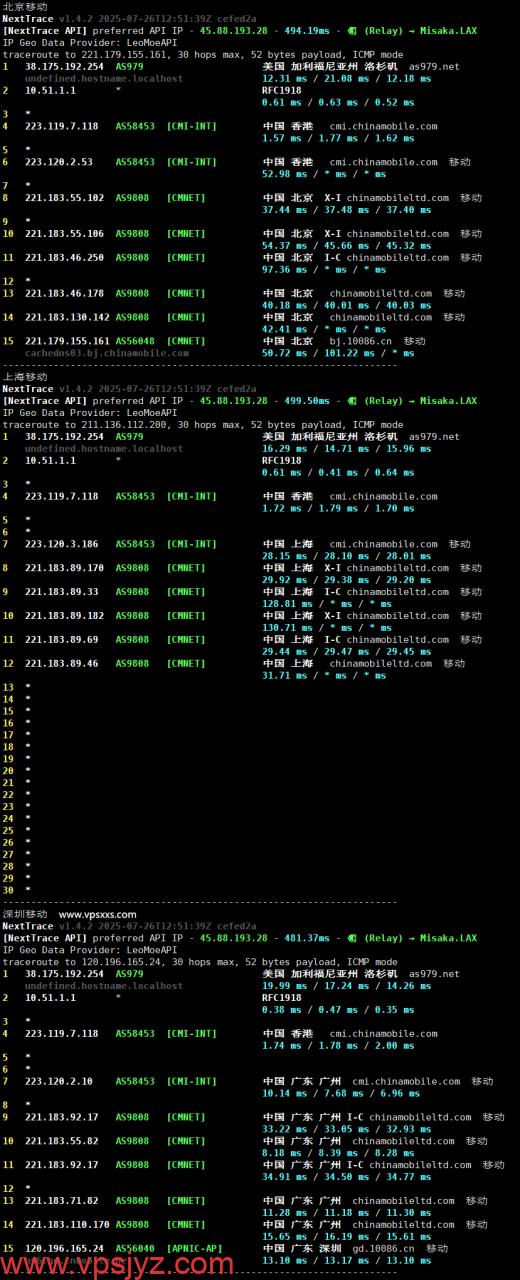Screen dimensions: 520x1280
Task: Click IP address 221.183.89.182
Action: point(65,616)
